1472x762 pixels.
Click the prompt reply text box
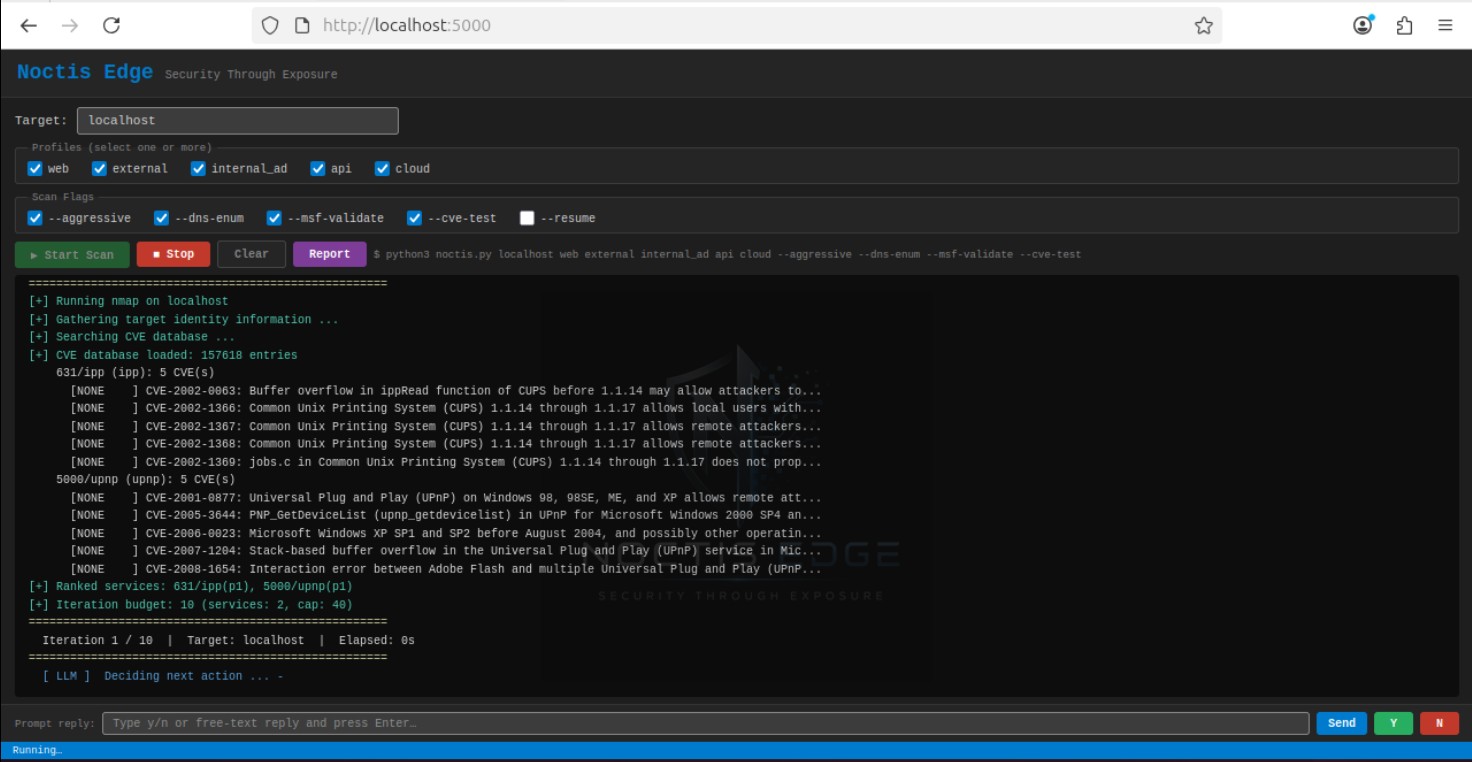[706, 723]
